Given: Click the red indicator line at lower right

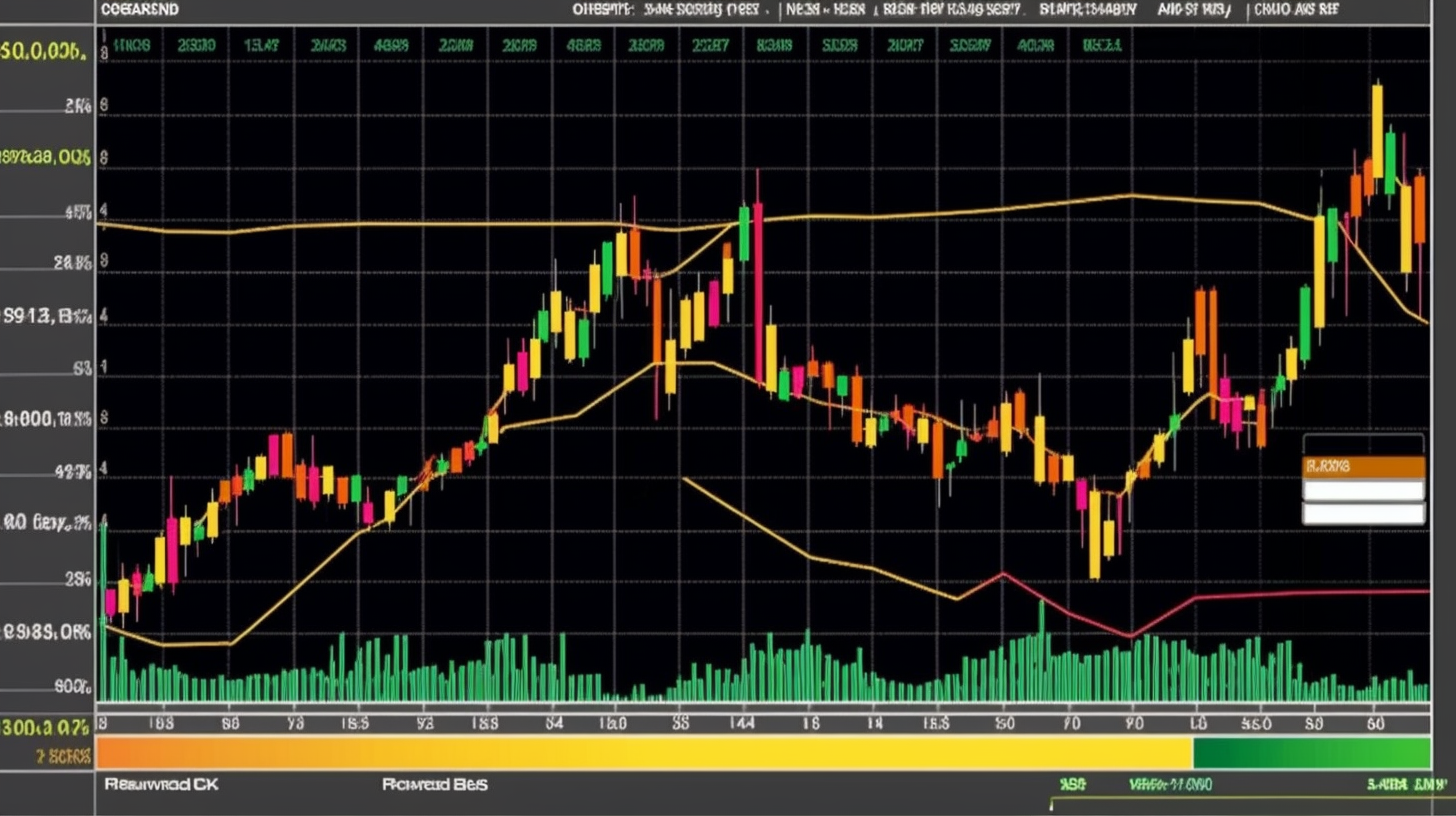Looking at the screenshot, I should pyautogui.click(x=1300, y=593).
